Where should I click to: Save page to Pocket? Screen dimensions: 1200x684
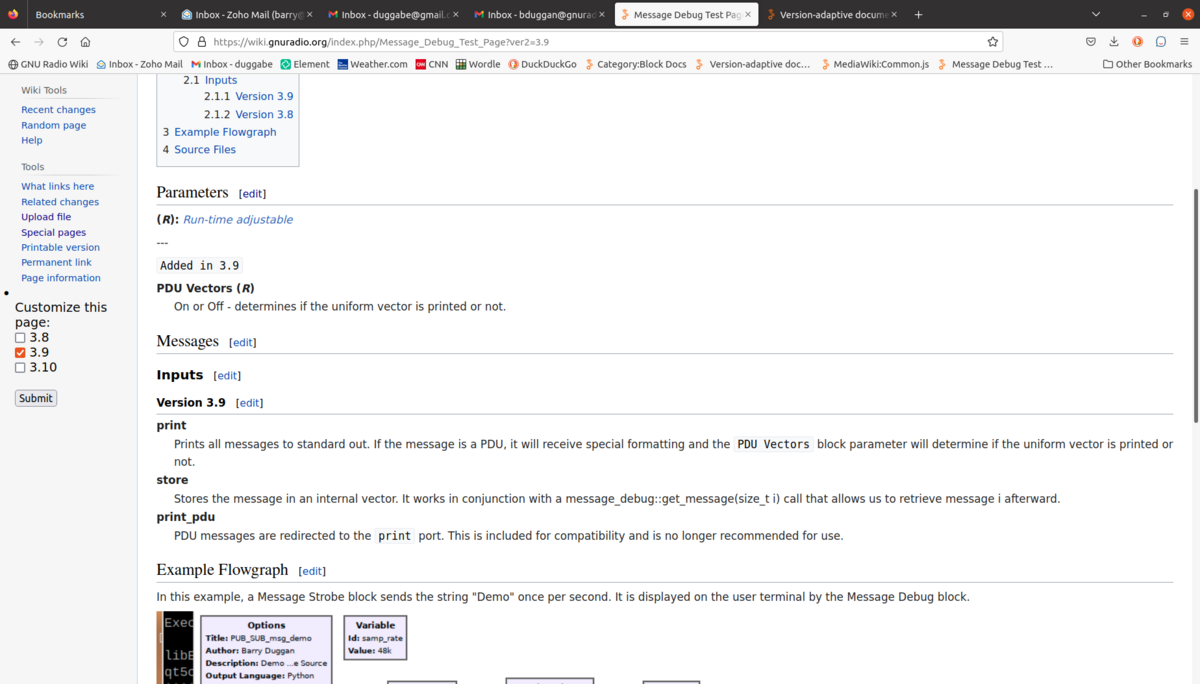1090,42
